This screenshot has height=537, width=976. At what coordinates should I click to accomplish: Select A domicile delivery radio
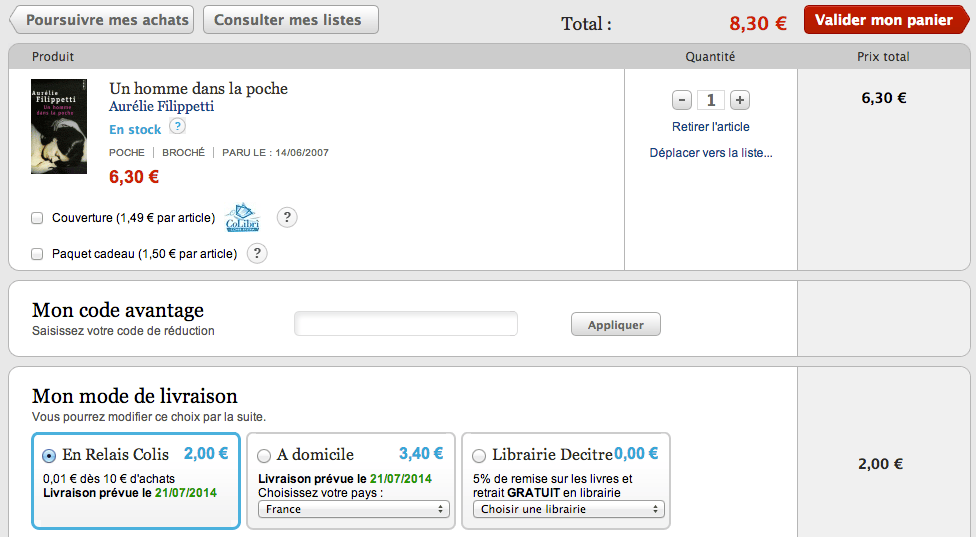(264, 455)
